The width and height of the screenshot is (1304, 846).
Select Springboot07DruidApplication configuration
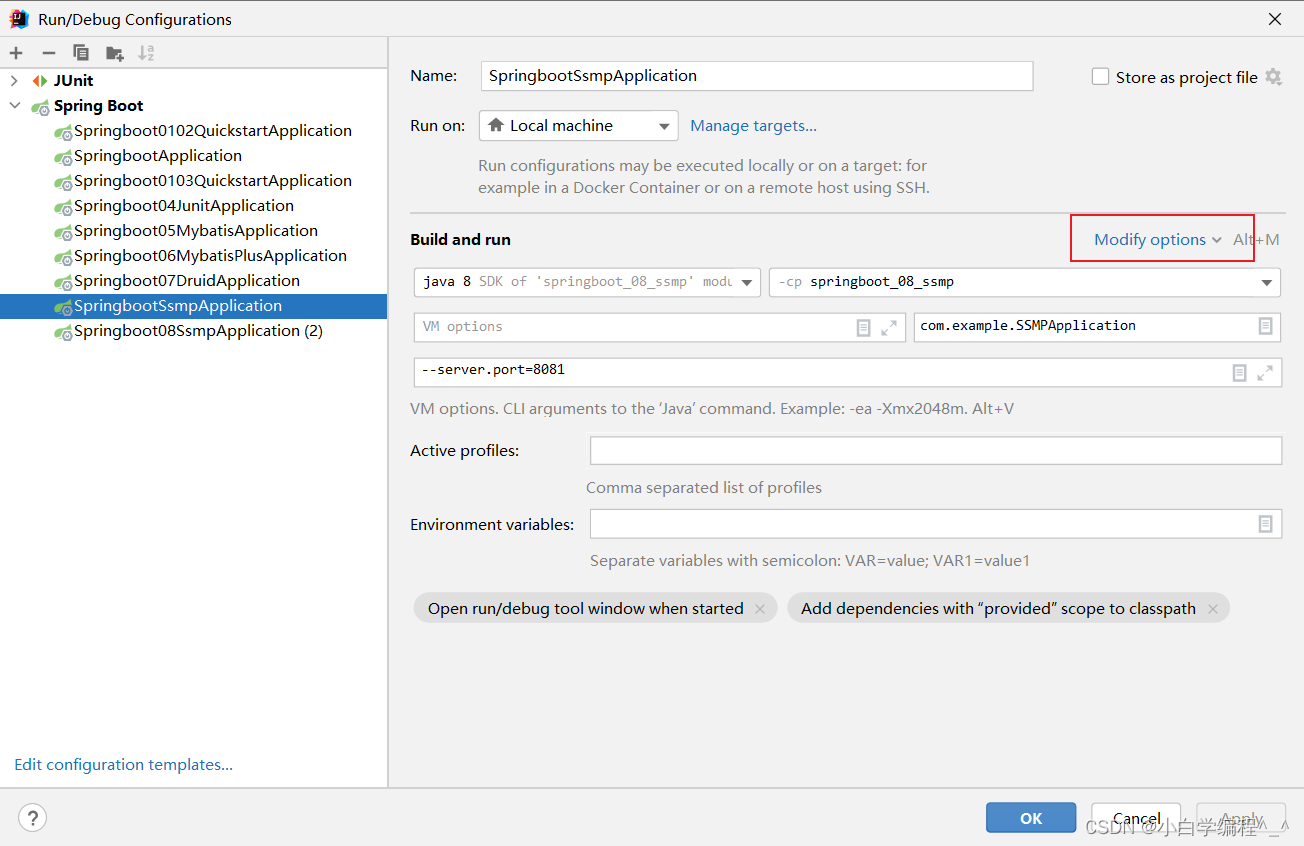tap(187, 281)
